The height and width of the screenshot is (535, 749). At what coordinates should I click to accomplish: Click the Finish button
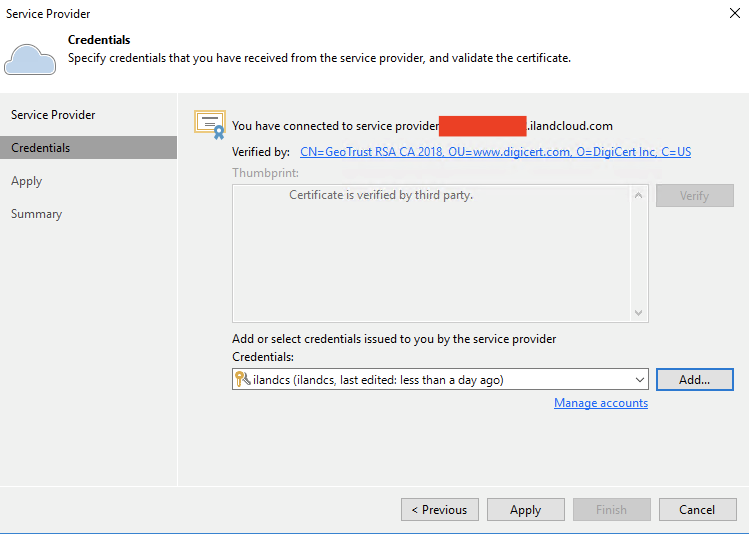pos(611,510)
